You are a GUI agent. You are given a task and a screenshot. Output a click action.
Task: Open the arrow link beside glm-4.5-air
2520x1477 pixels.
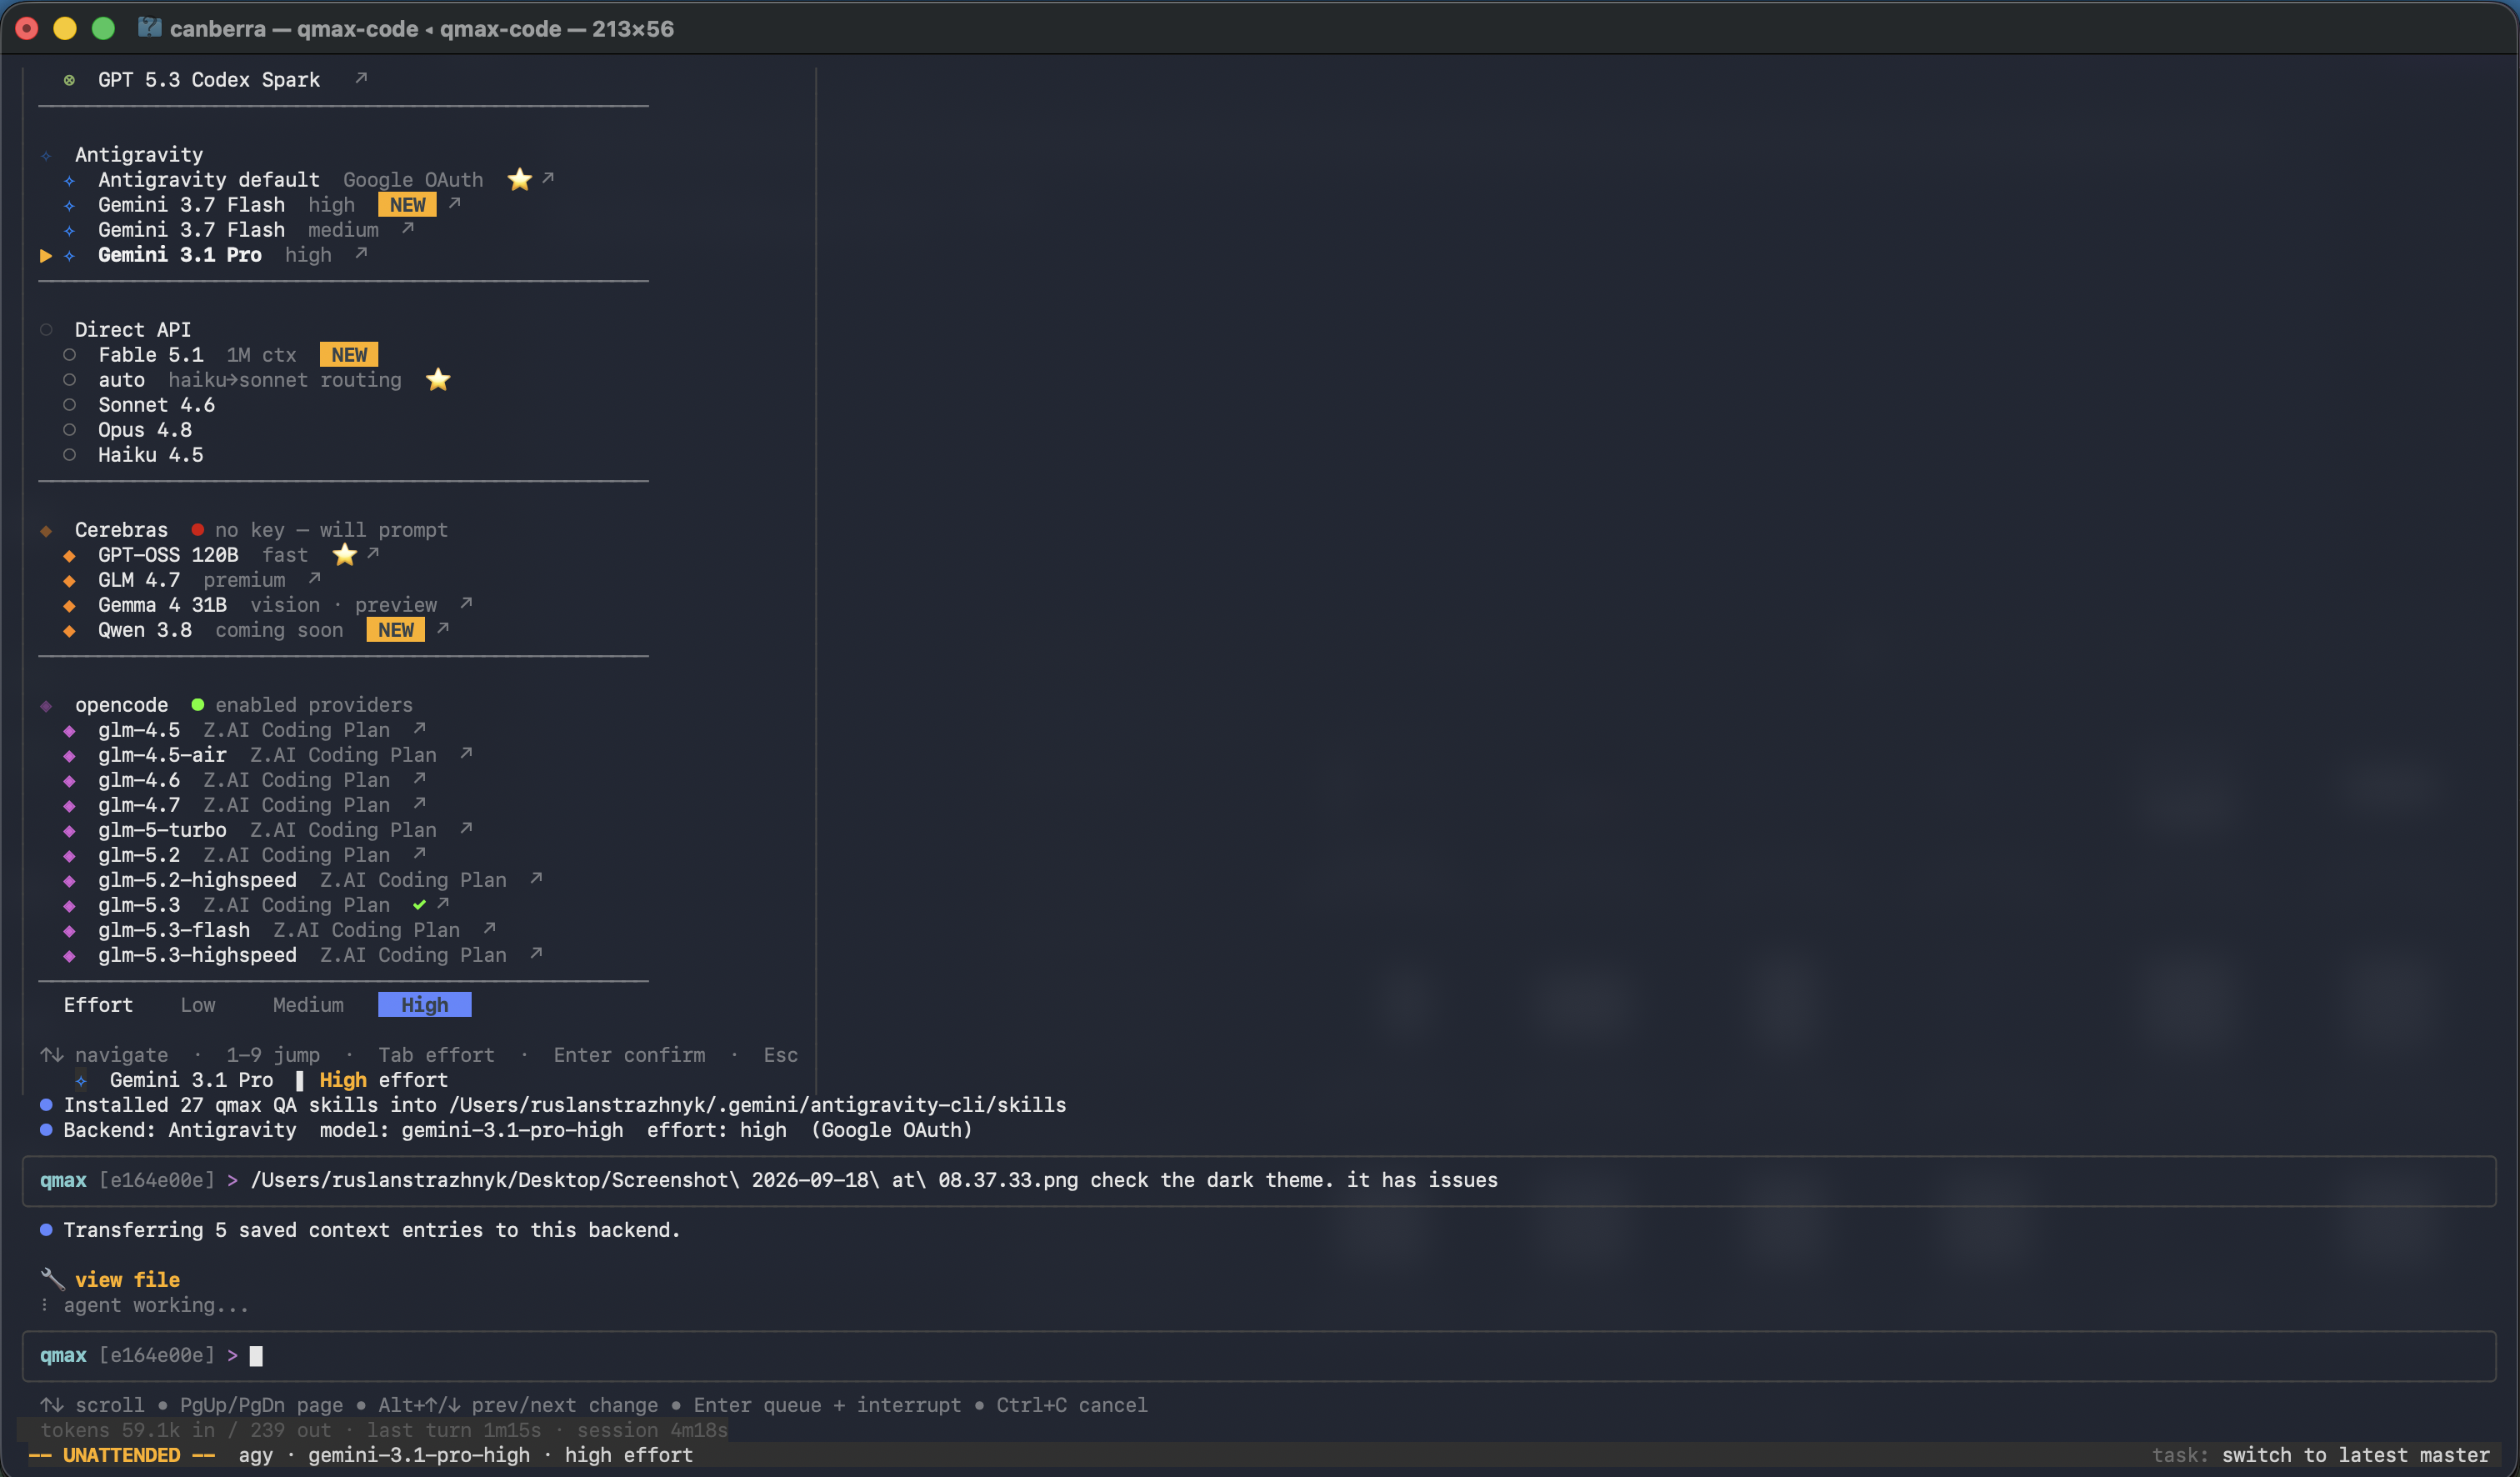click(x=465, y=753)
